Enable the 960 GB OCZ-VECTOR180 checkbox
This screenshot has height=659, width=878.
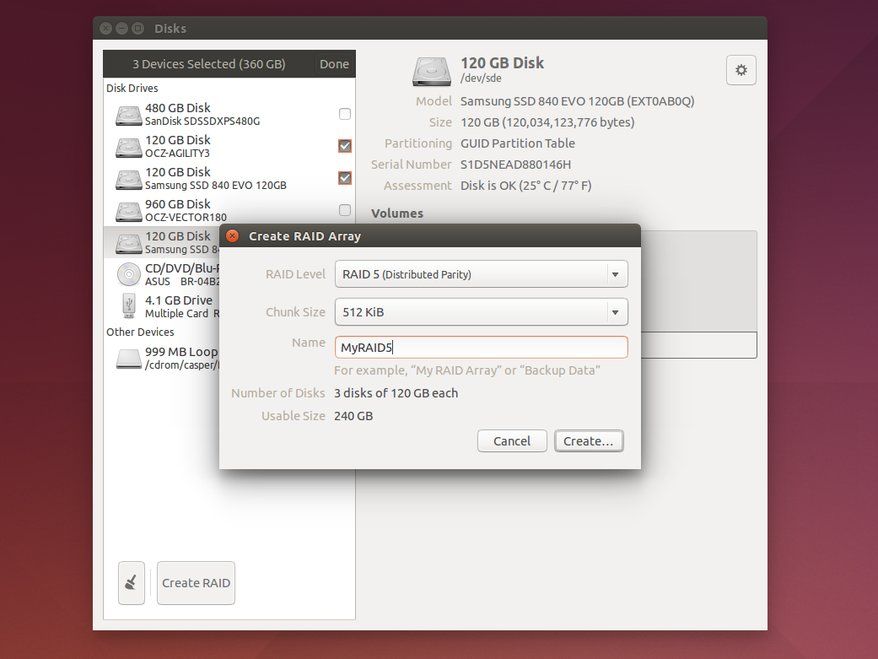[x=344, y=209]
